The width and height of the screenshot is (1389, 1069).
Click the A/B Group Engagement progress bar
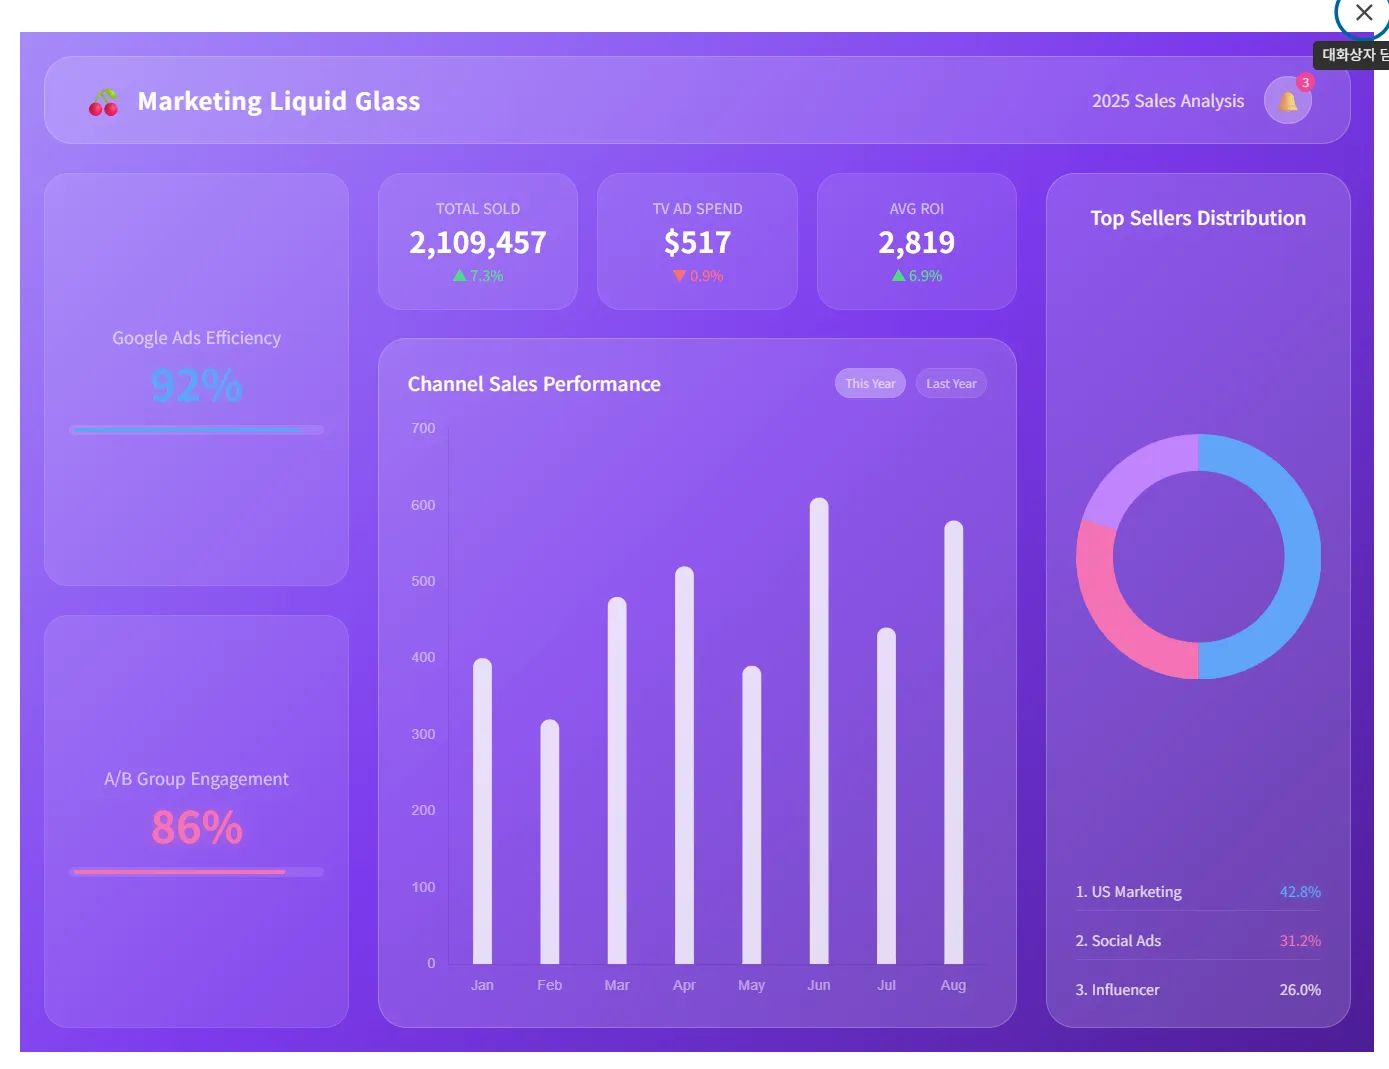click(196, 872)
